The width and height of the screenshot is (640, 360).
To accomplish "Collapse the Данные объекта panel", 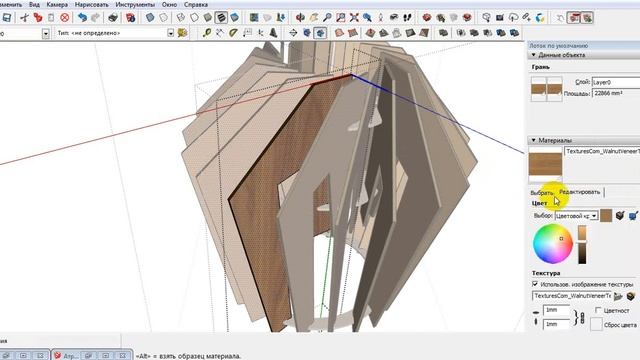I will click(x=533, y=55).
